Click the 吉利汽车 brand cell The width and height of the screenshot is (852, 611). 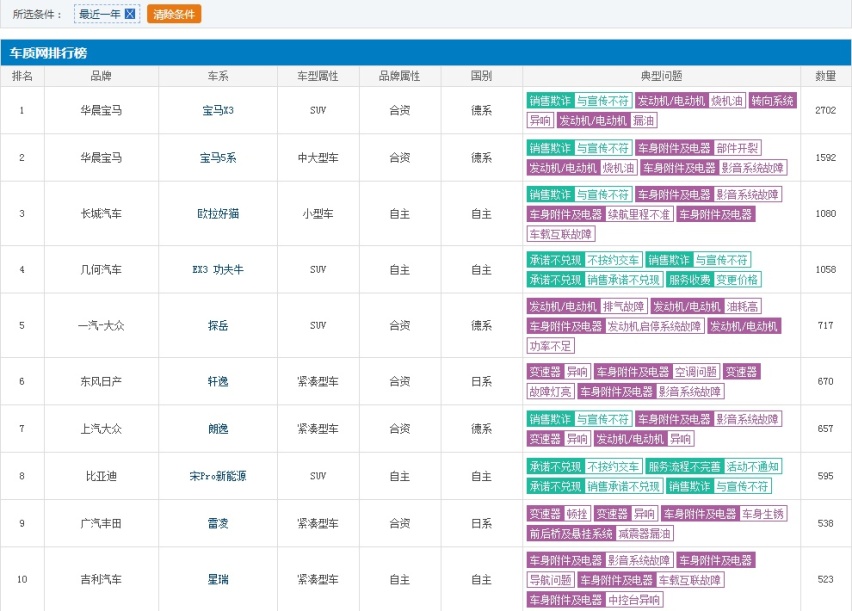pyautogui.click(x=101, y=579)
